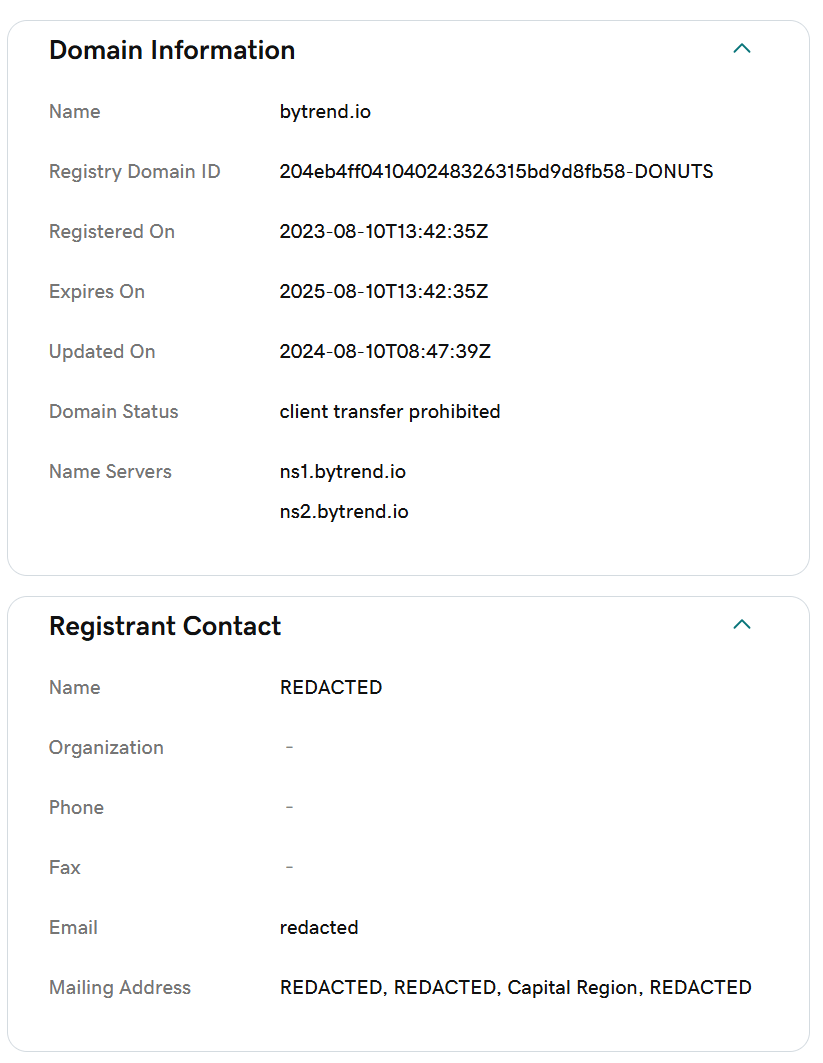Screen dimensions: 823x1063
Task: Click the 2025-08-10 expiry date value
Action: (383, 292)
